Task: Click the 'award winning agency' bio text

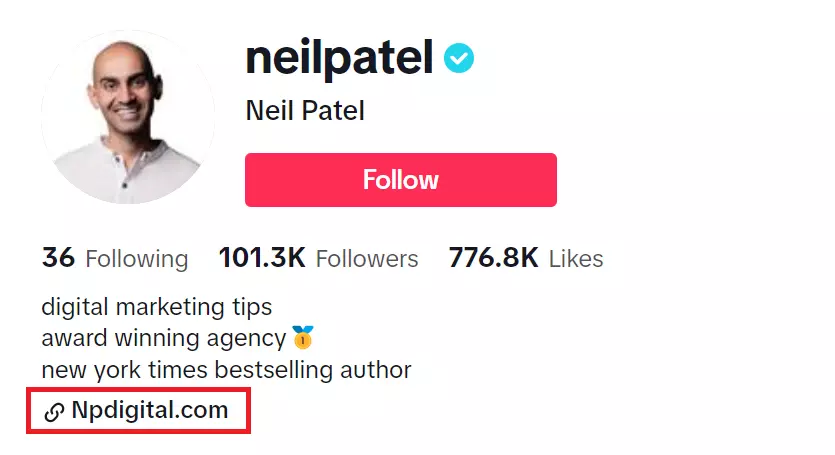Action: (164, 338)
